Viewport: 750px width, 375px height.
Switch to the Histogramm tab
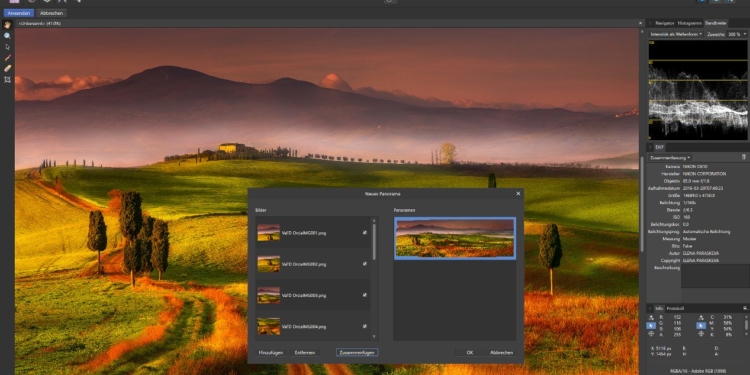[689, 23]
